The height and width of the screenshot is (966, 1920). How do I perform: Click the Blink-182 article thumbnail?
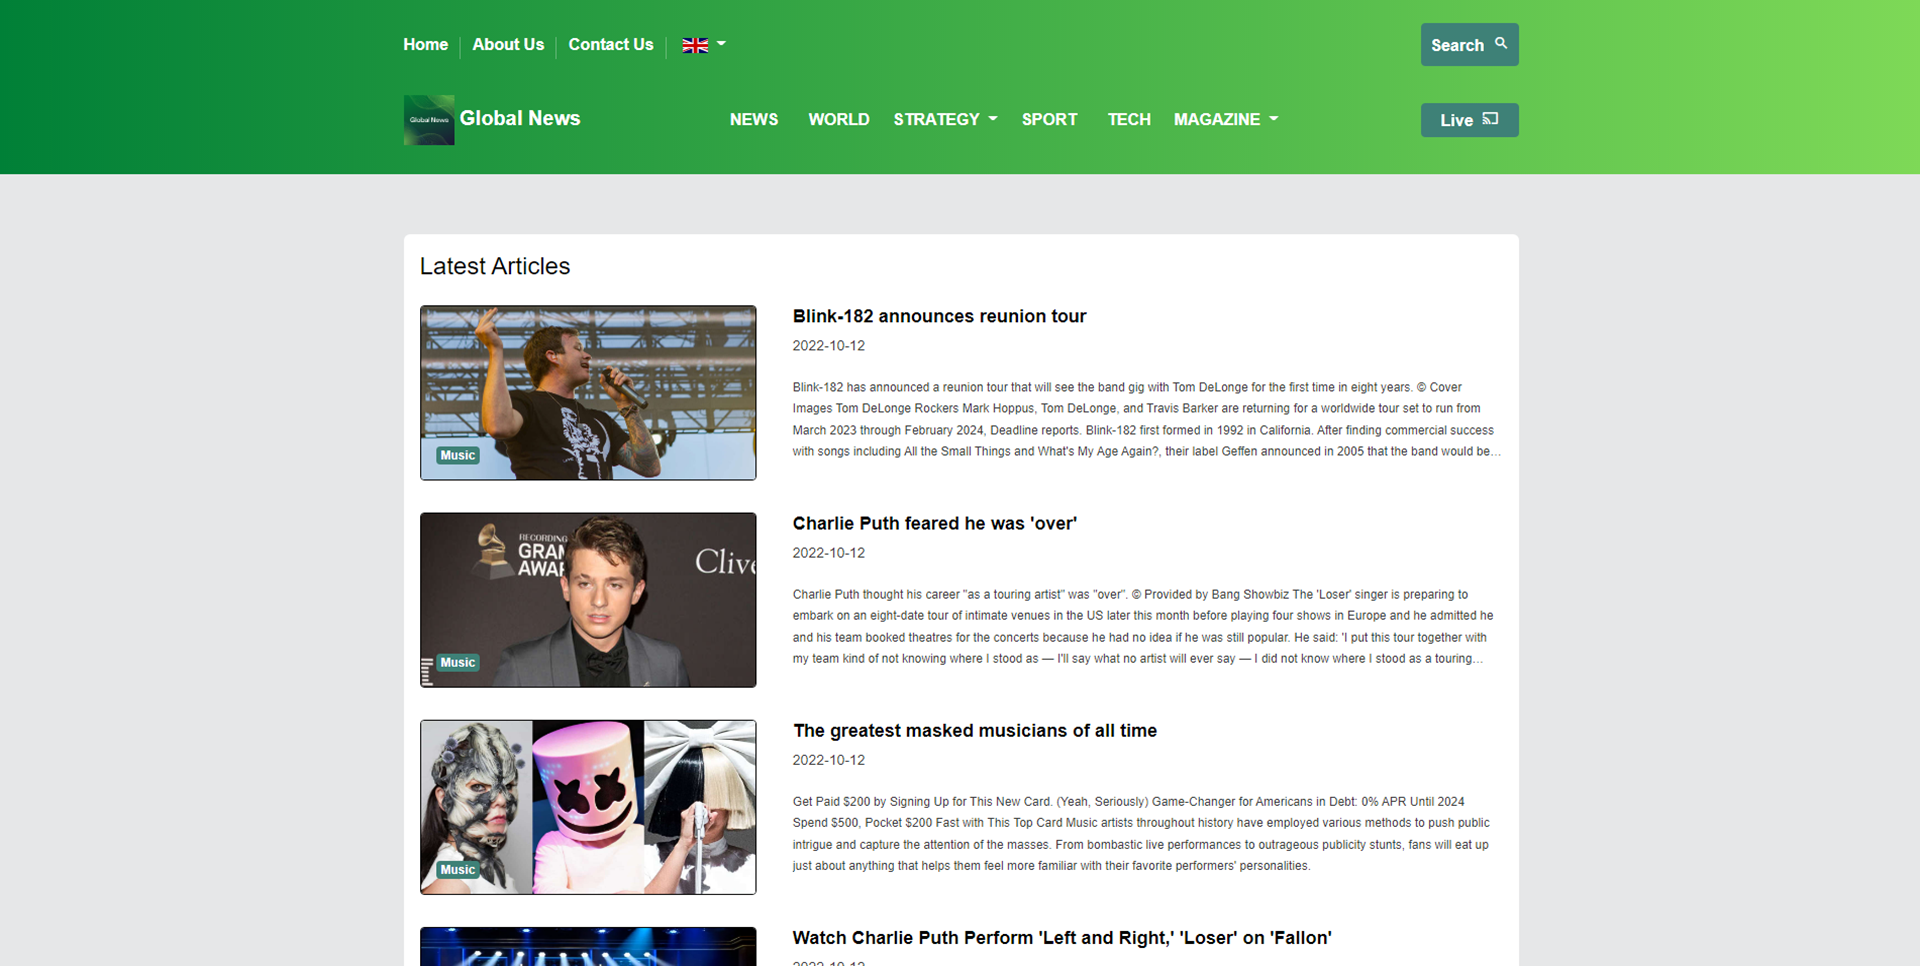(x=588, y=393)
